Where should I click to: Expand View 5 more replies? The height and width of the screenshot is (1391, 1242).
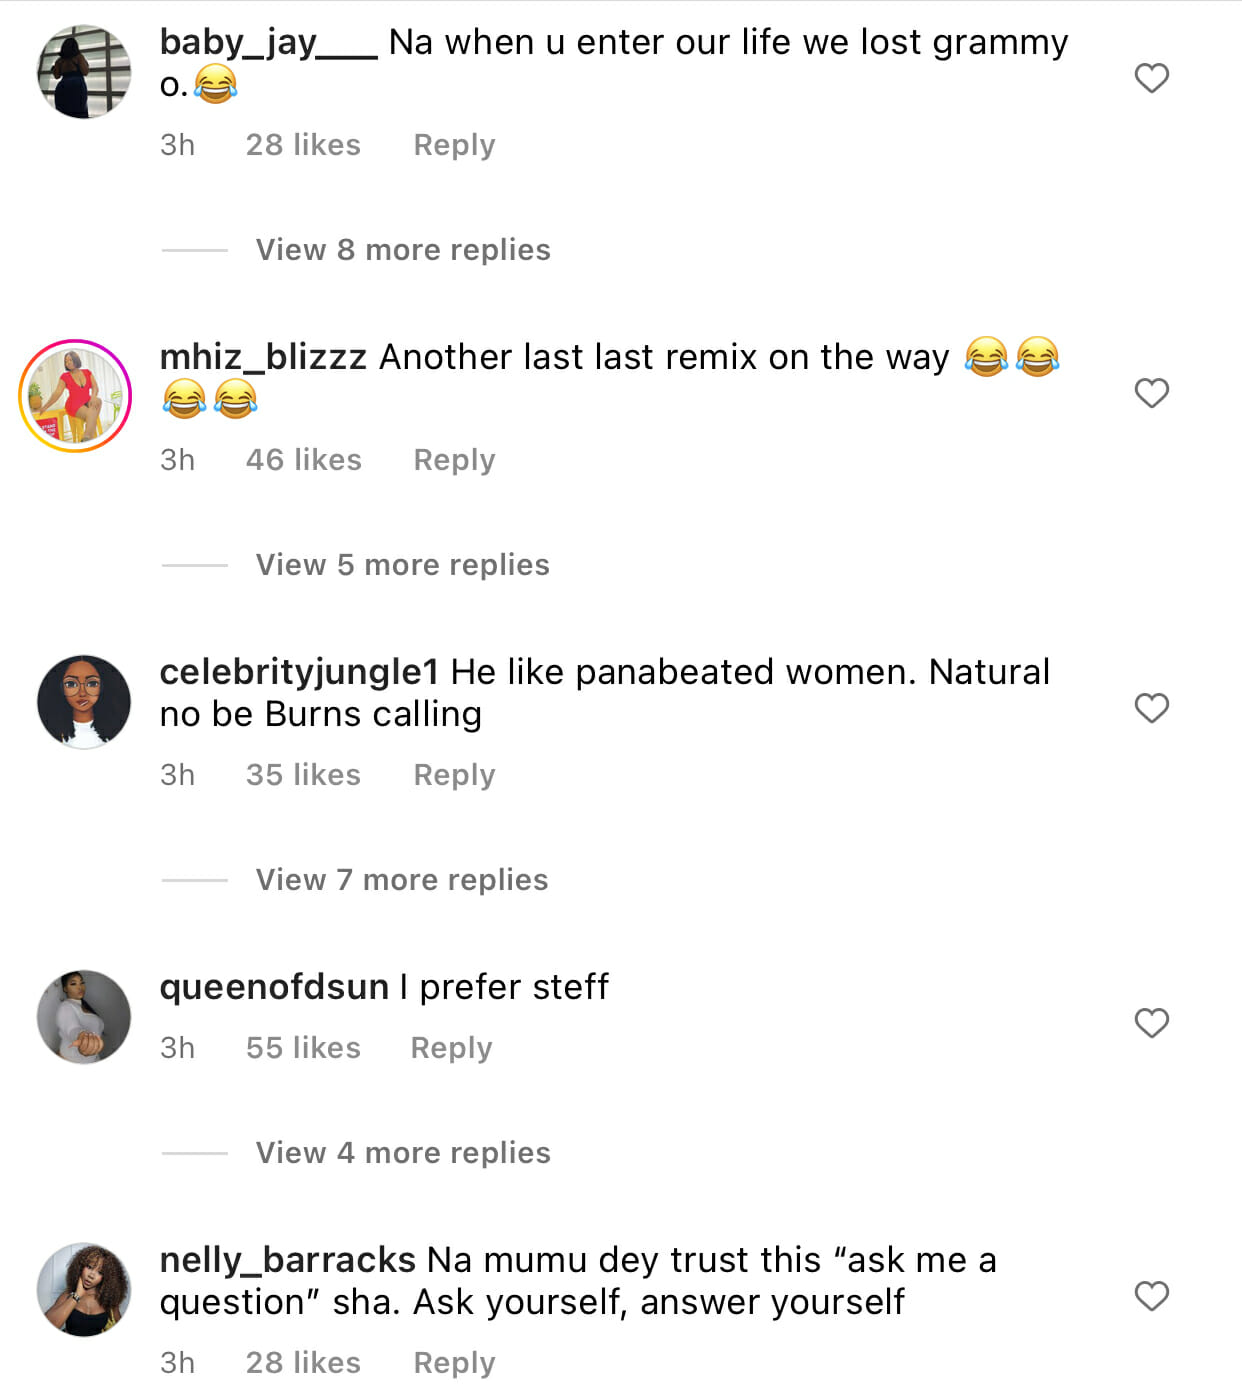(x=402, y=565)
